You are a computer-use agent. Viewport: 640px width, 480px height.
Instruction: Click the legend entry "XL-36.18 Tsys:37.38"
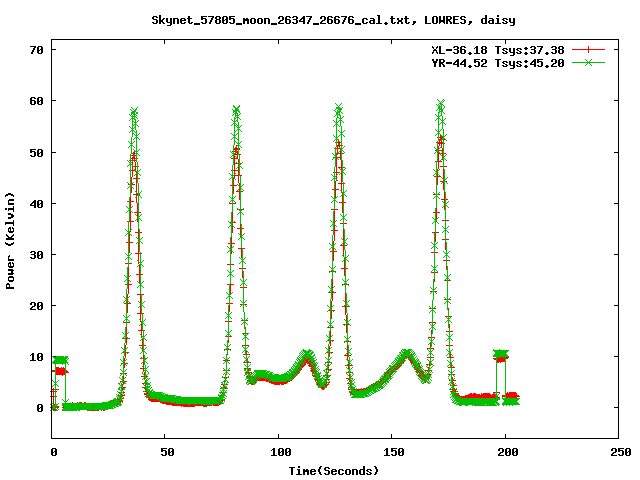(x=498, y=50)
